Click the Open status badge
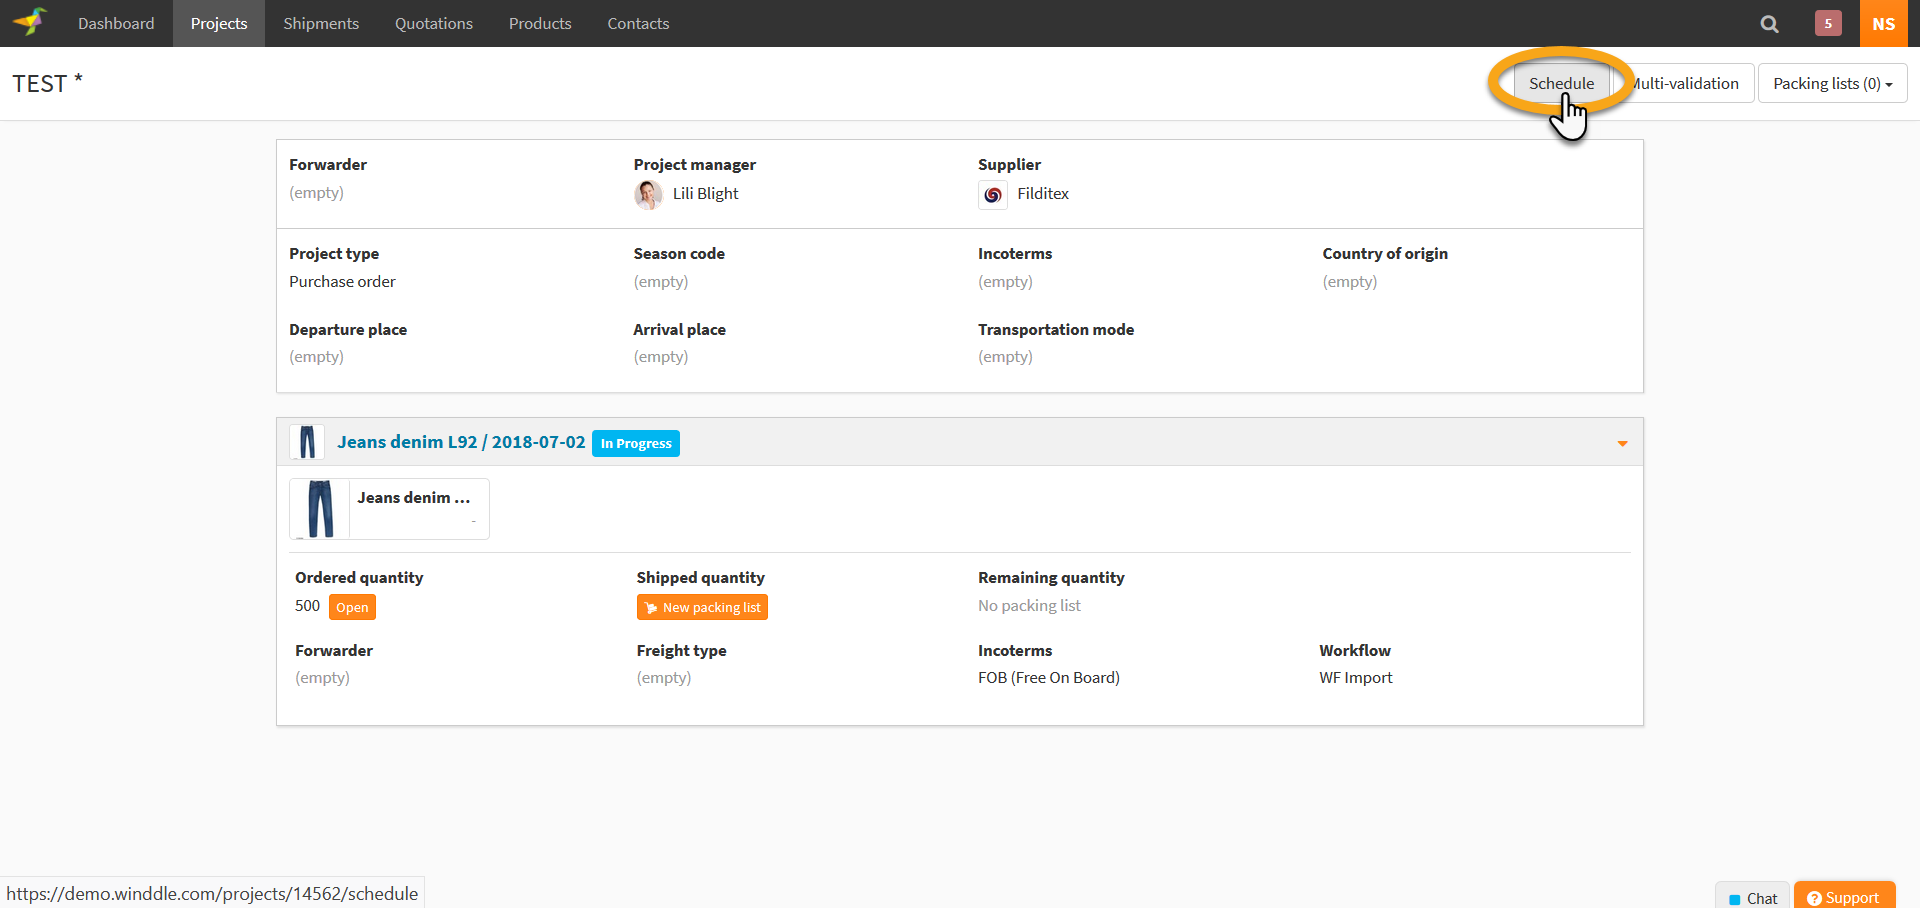 click(352, 607)
